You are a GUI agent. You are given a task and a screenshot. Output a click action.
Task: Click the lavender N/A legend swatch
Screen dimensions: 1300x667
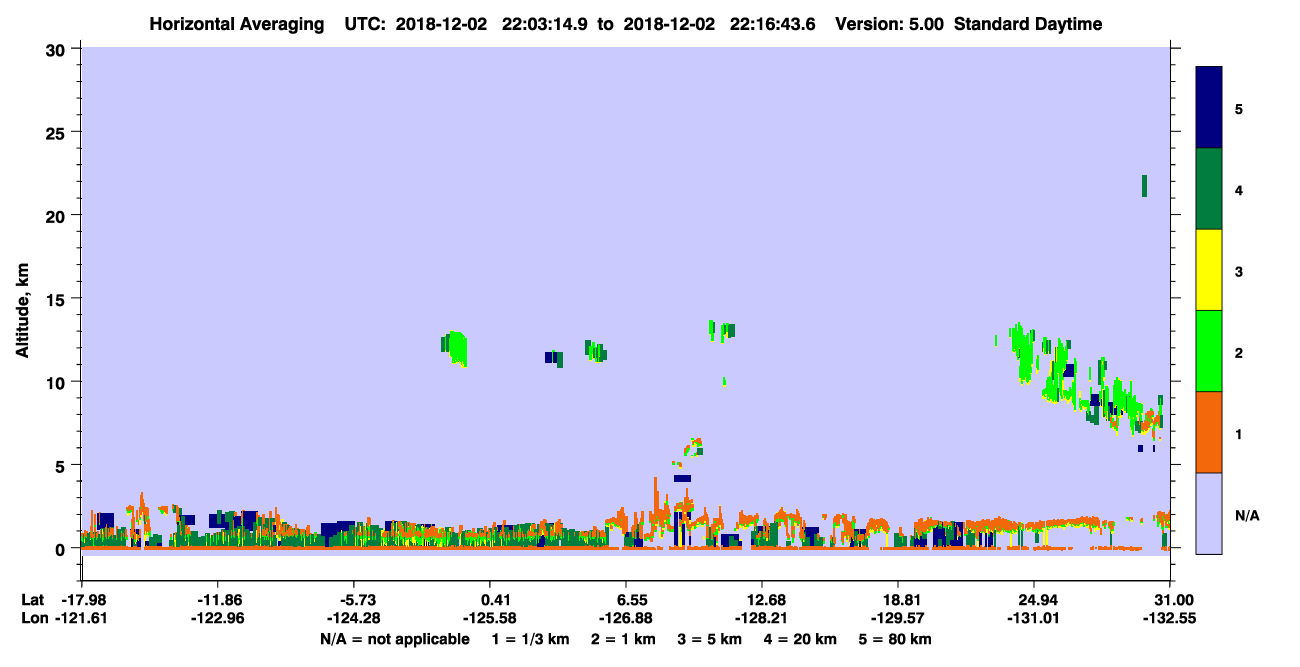click(1209, 513)
